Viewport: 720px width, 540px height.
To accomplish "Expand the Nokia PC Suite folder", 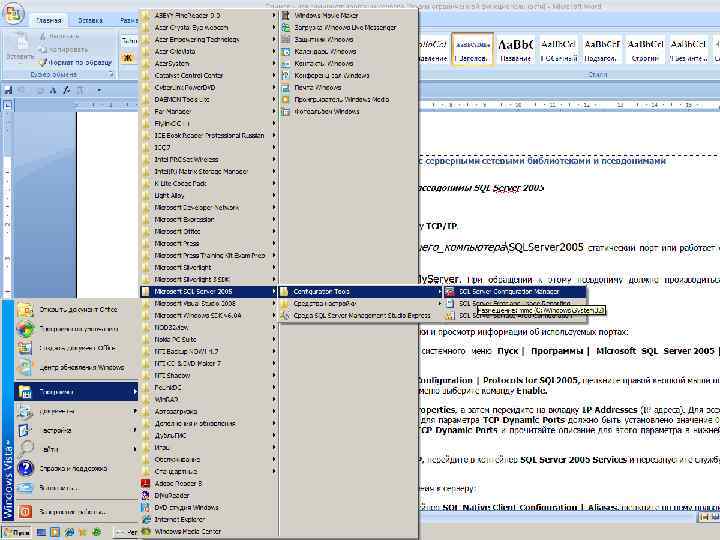I will pyautogui.click(x=209, y=339).
